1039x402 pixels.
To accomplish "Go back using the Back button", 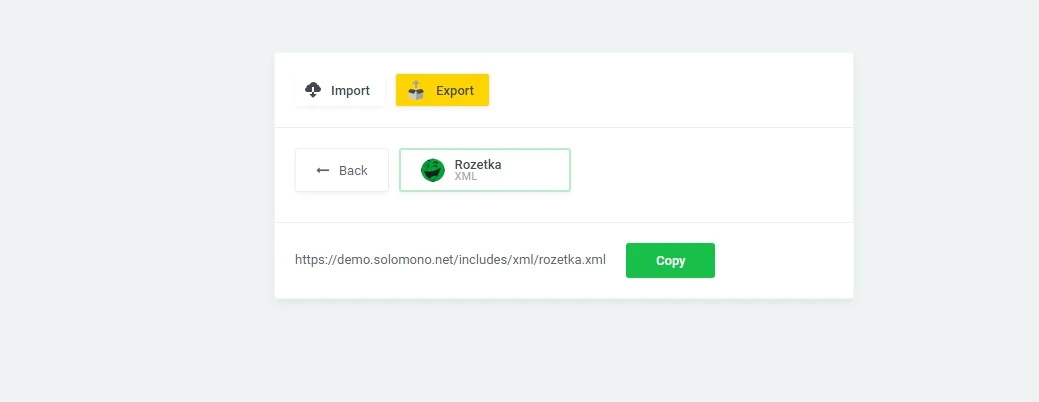I will (x=342, y=170).
